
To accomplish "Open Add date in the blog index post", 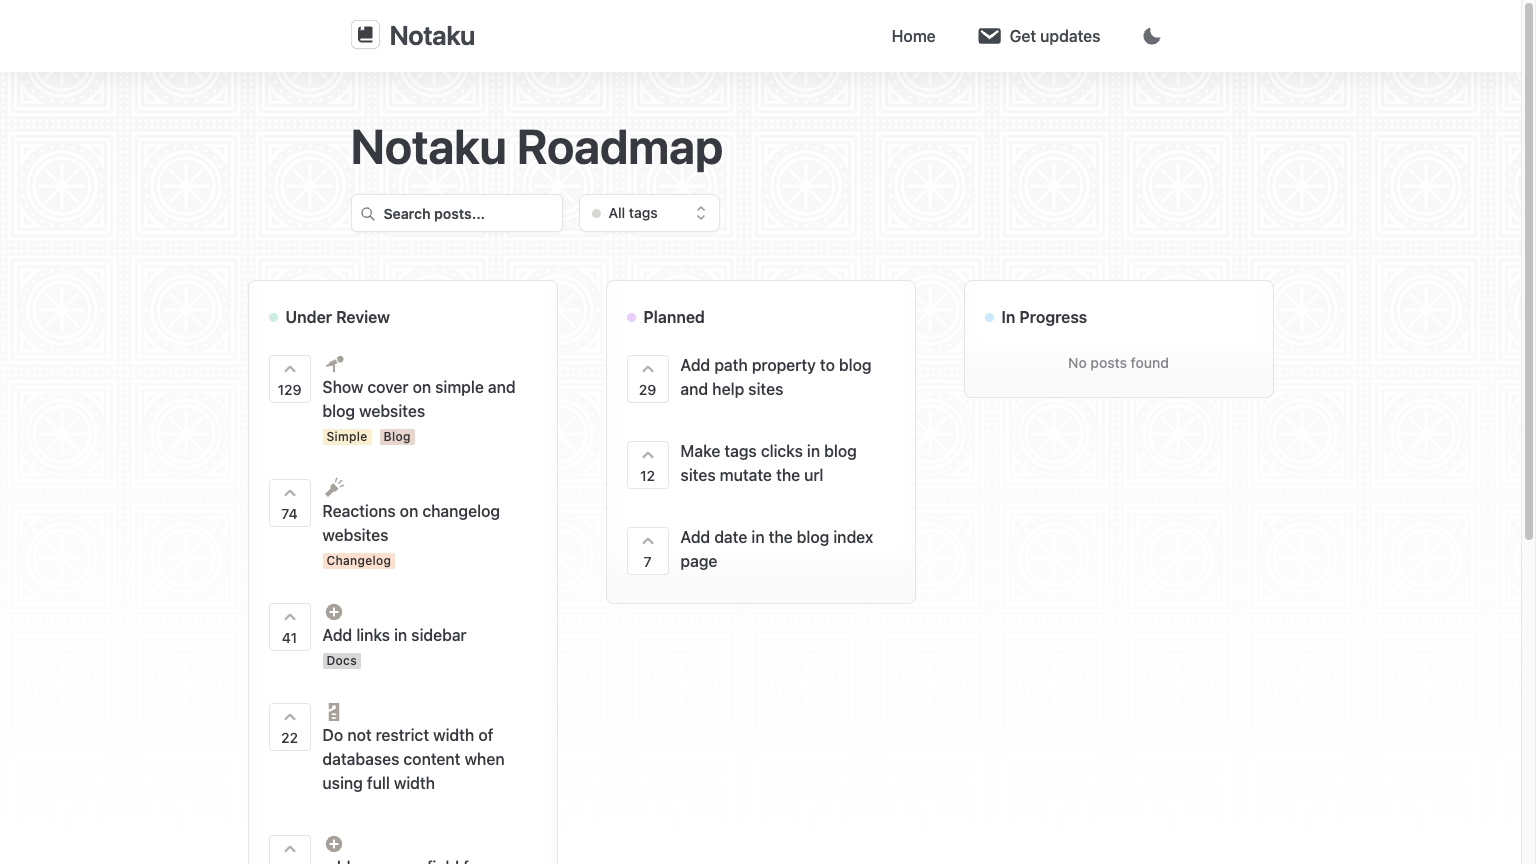I will [x=777, y=549].
